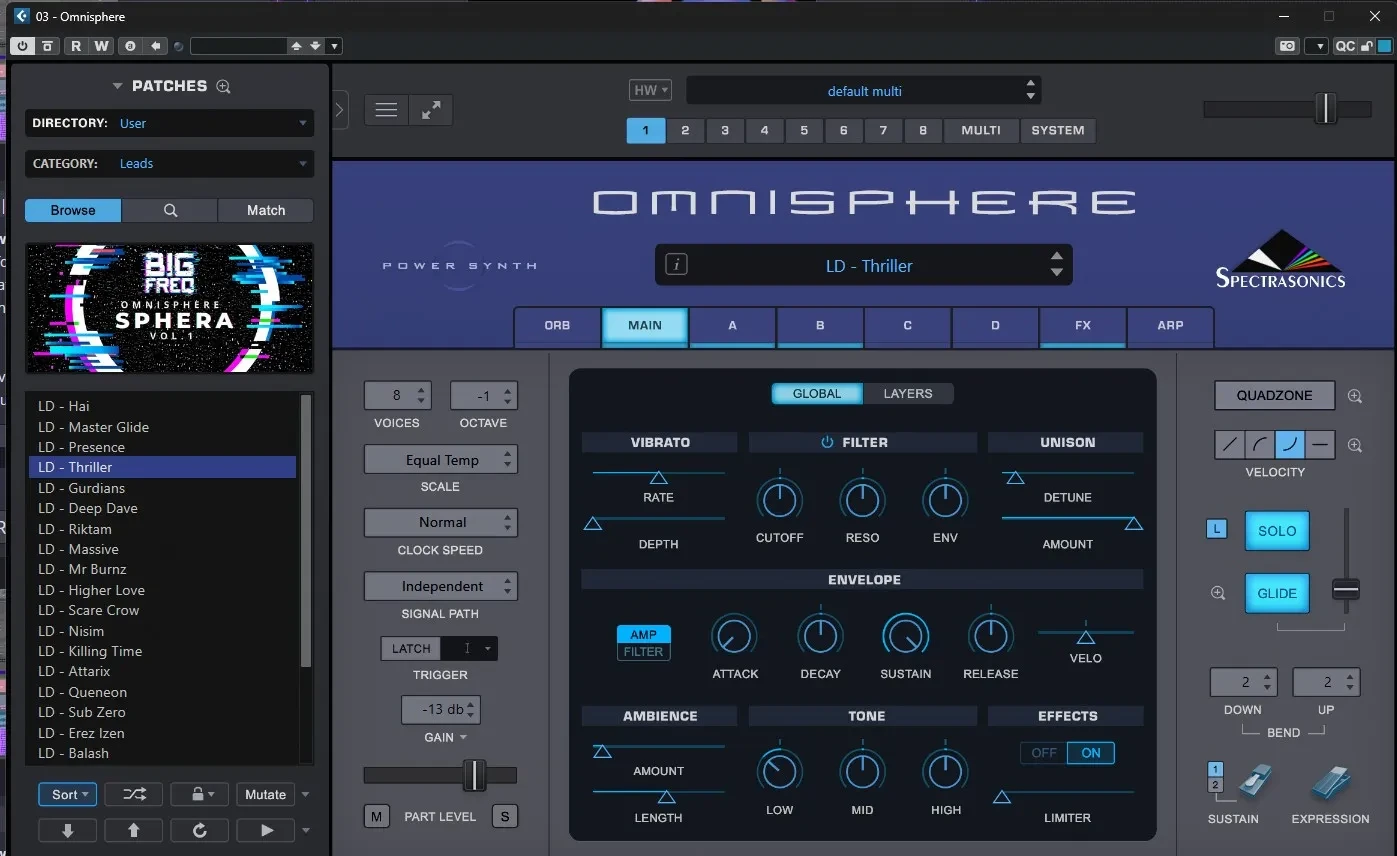Switch to the LAYERS view
The height and width of the screenshot is (856, 1397).
[x=907, y=393]
